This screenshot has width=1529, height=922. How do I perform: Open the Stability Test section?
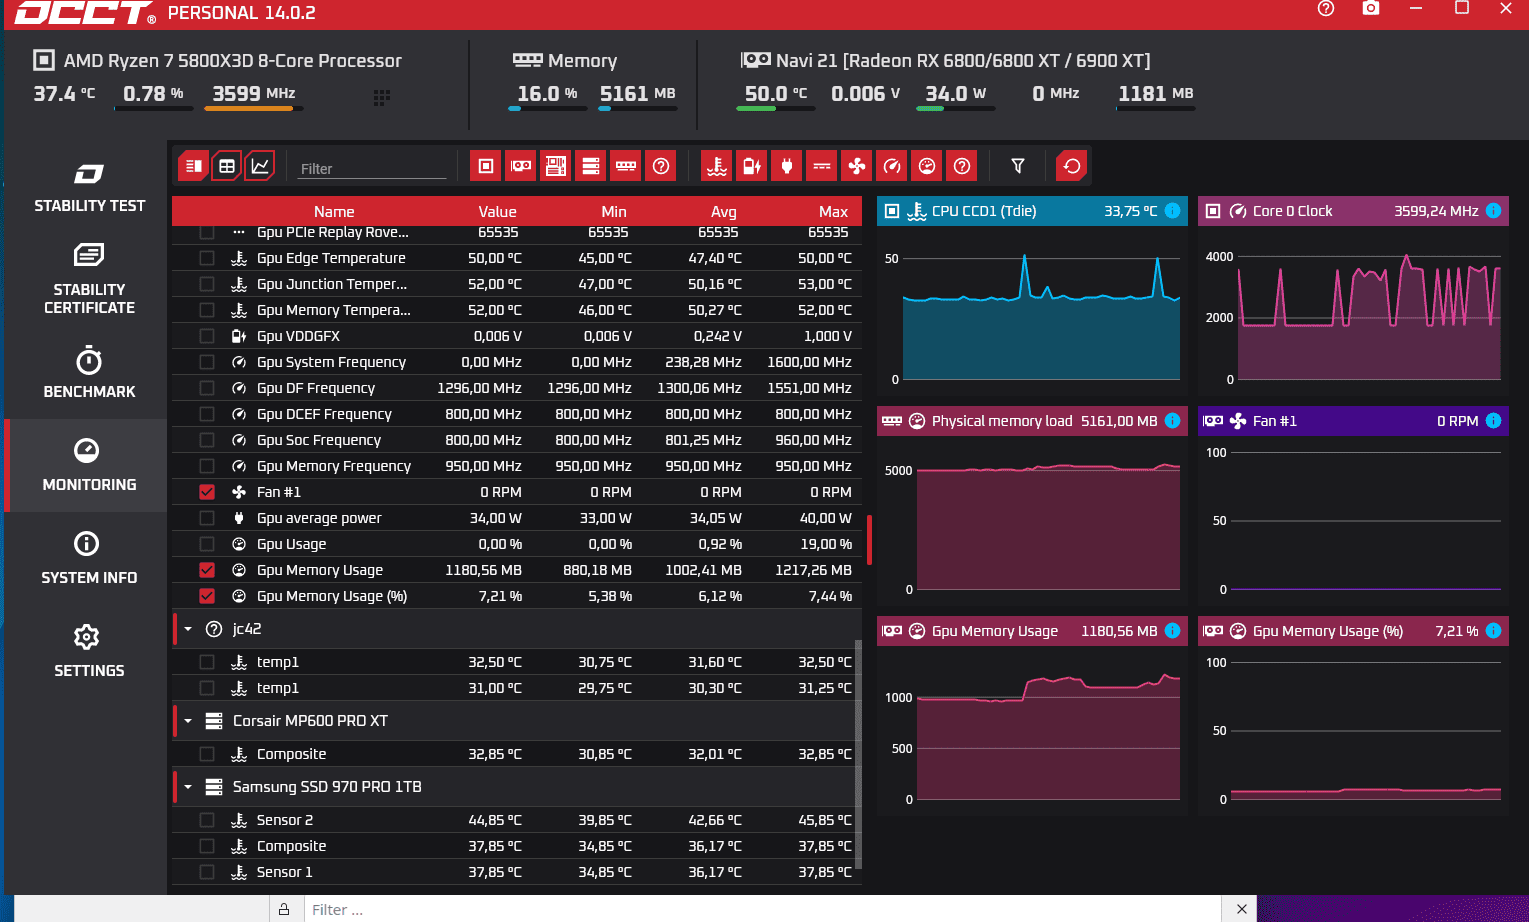(x=88, y=187)
